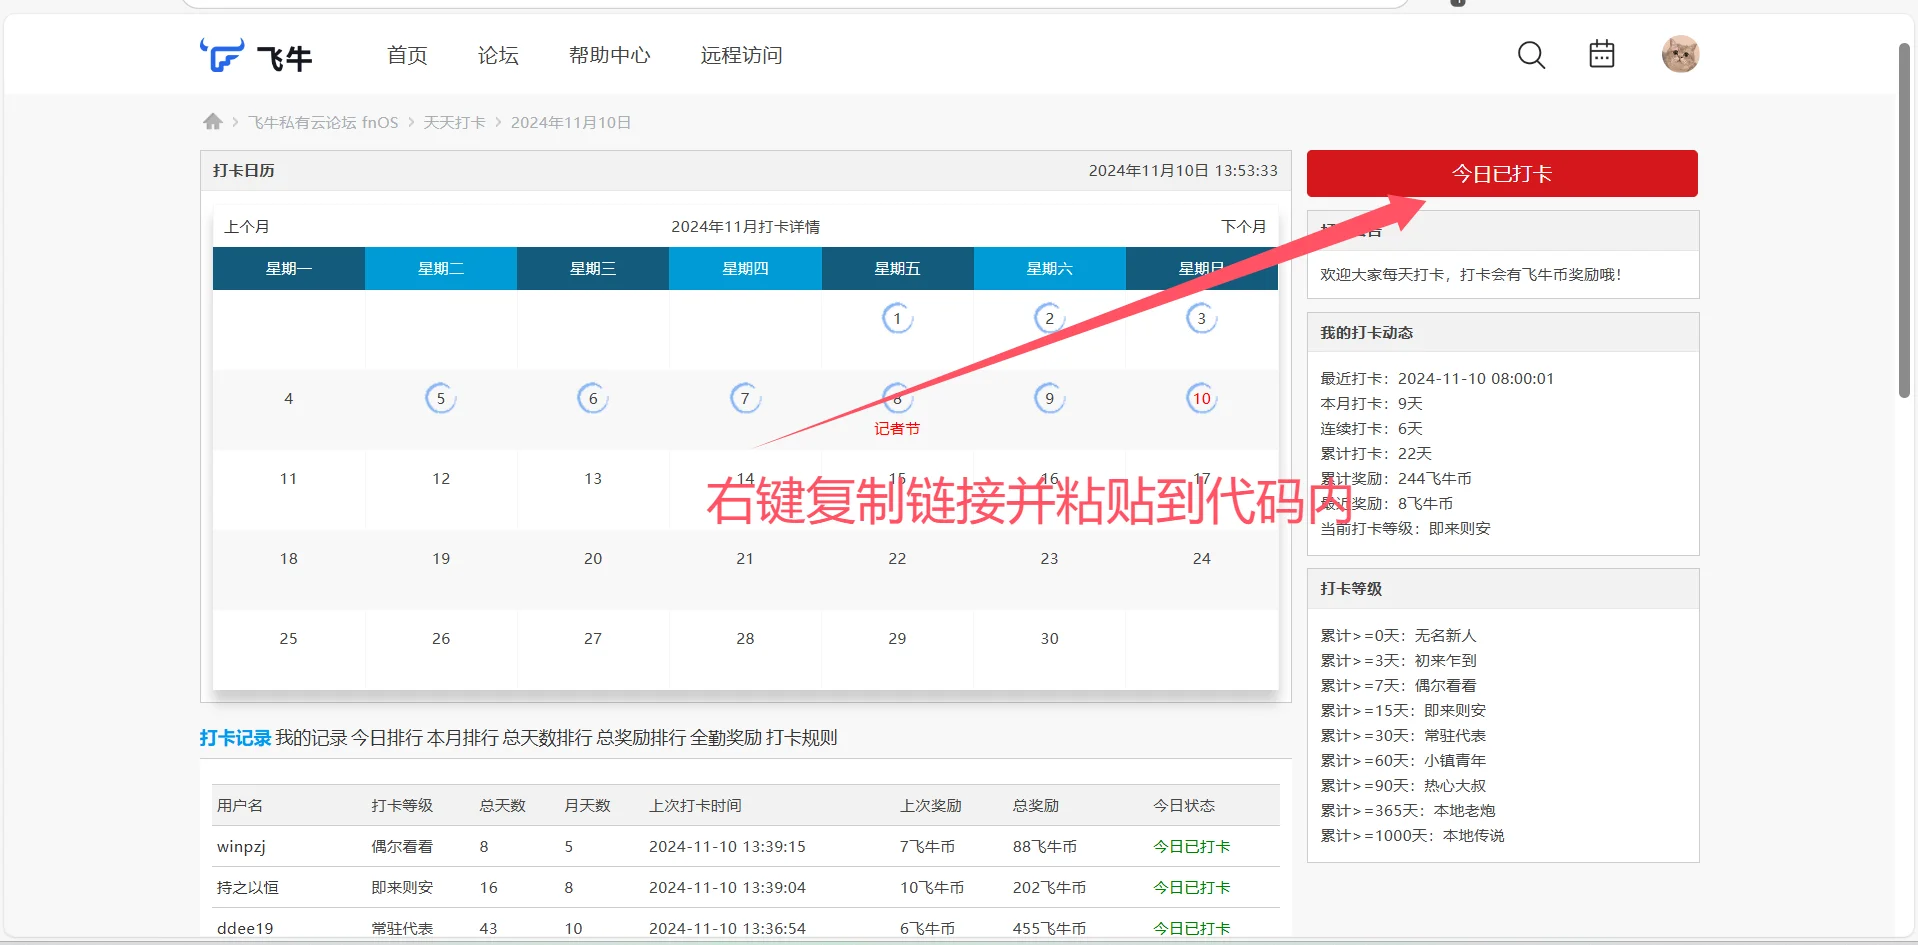This screenshot has width=1918, height=945.
Task: Select circled day 1 in calendar
Action: 897,319
